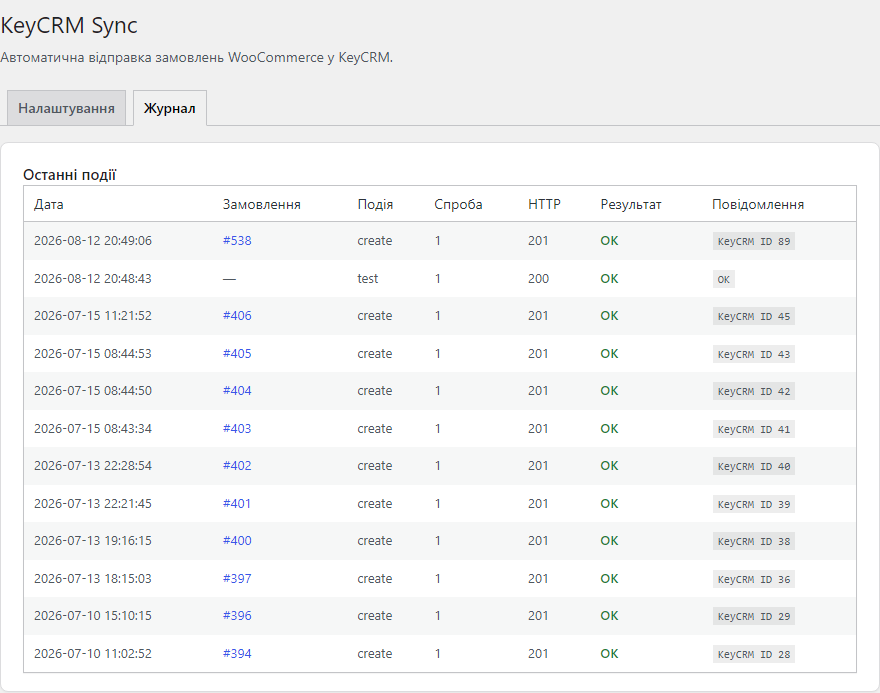Click the message KeyCRM ID 89
Image resolution: width=880 pixels, height=693 pixels.
pos(754,241)
